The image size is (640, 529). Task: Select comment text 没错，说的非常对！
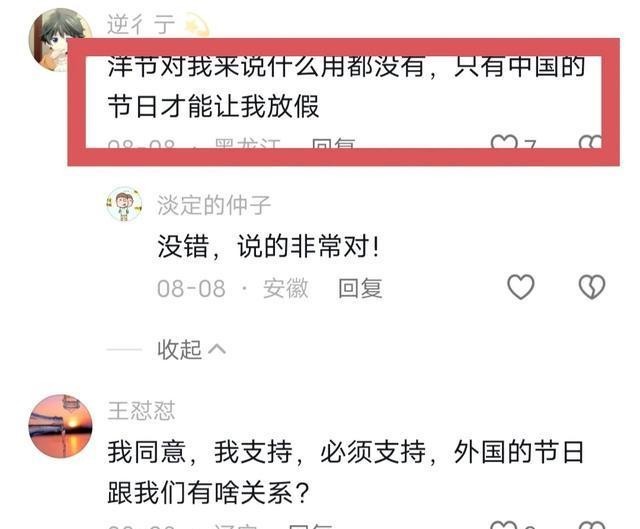[269, 247]
